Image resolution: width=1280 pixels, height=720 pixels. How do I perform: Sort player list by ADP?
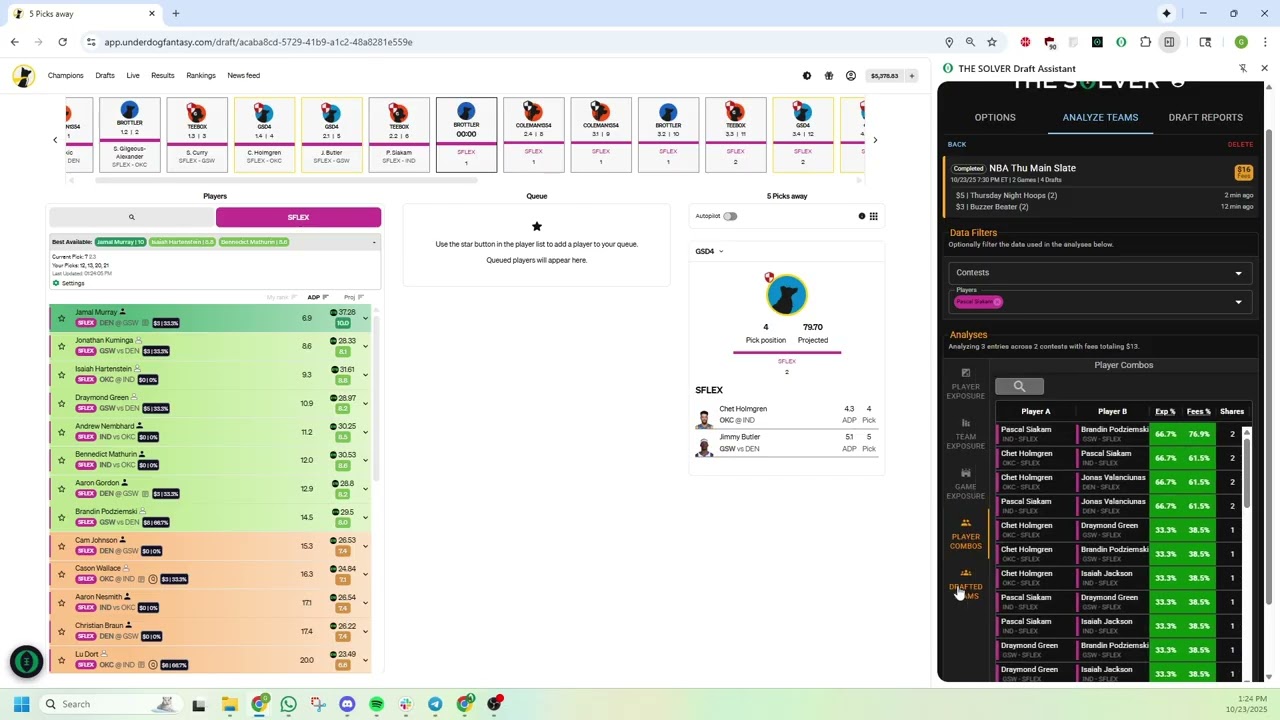[x=317, y=297]
